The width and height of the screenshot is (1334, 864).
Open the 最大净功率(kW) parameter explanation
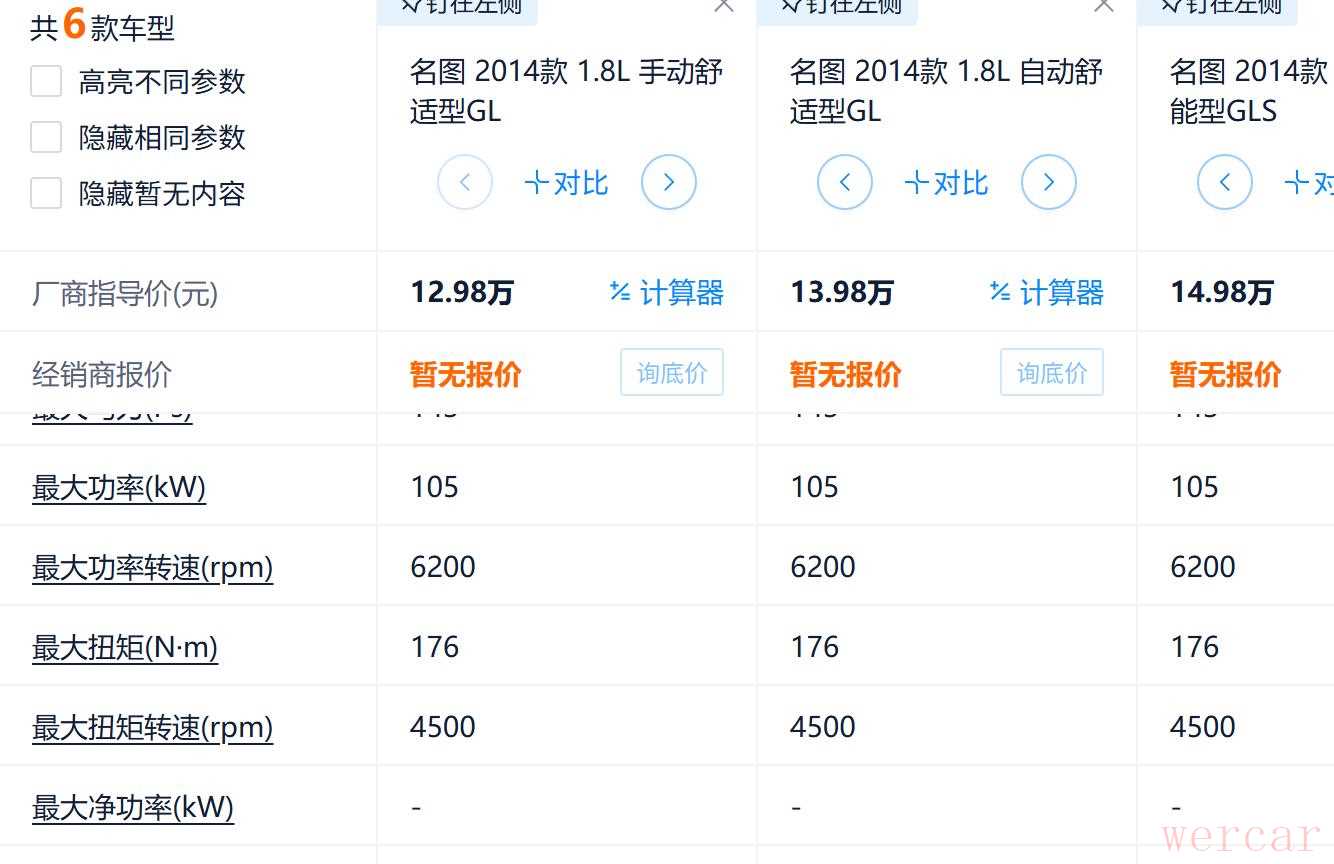133,807
